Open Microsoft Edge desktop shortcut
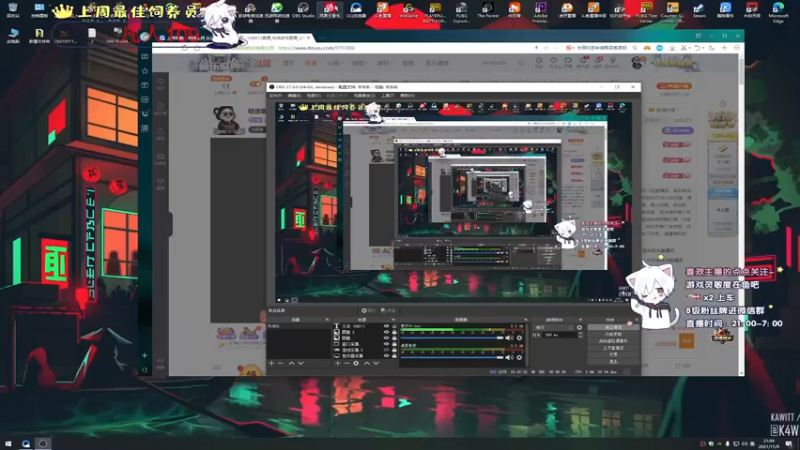Viewport: 800px width, 450px height. 778,12
